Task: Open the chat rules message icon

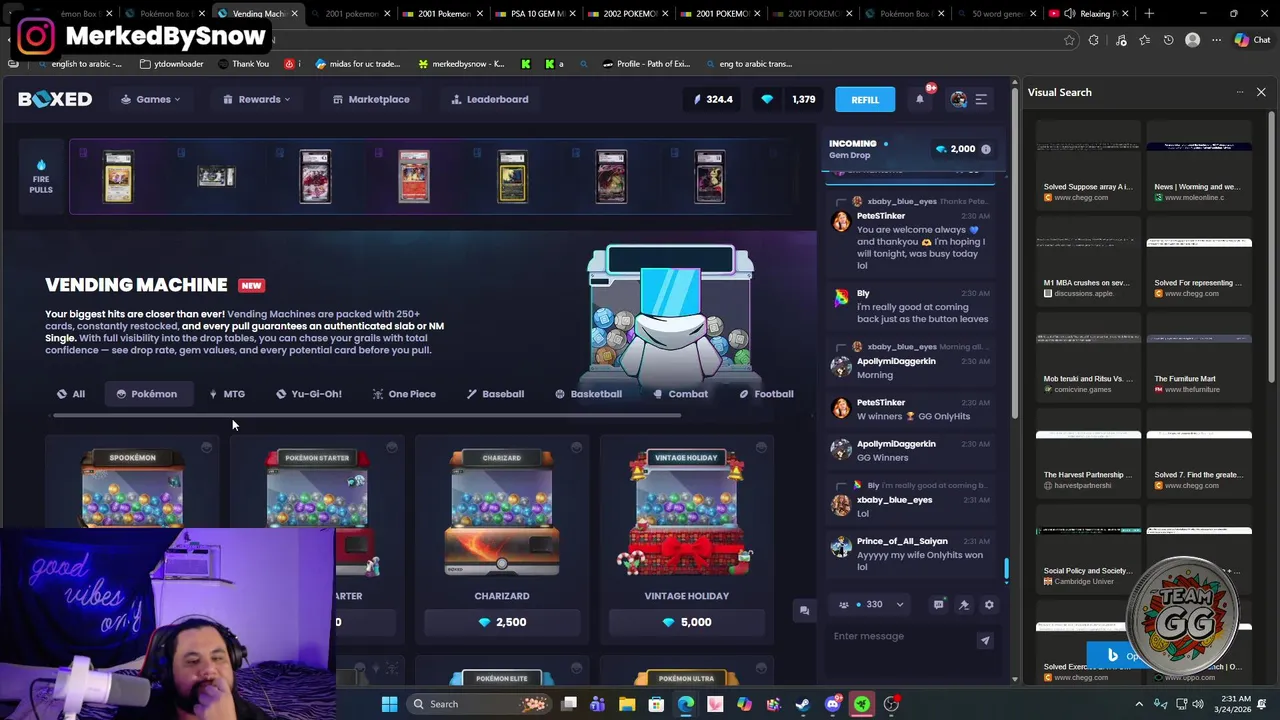Action: pos(938,604)
